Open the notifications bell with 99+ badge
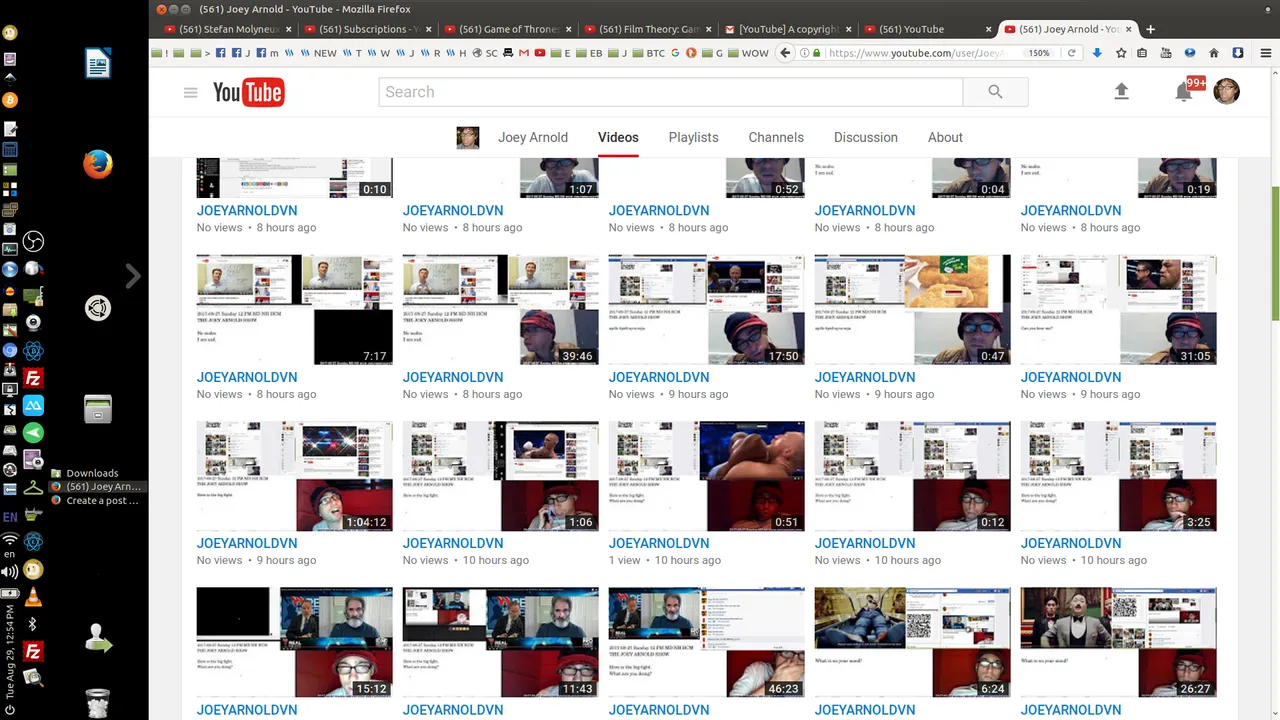1280x720 pixels. pos(1184,92)
